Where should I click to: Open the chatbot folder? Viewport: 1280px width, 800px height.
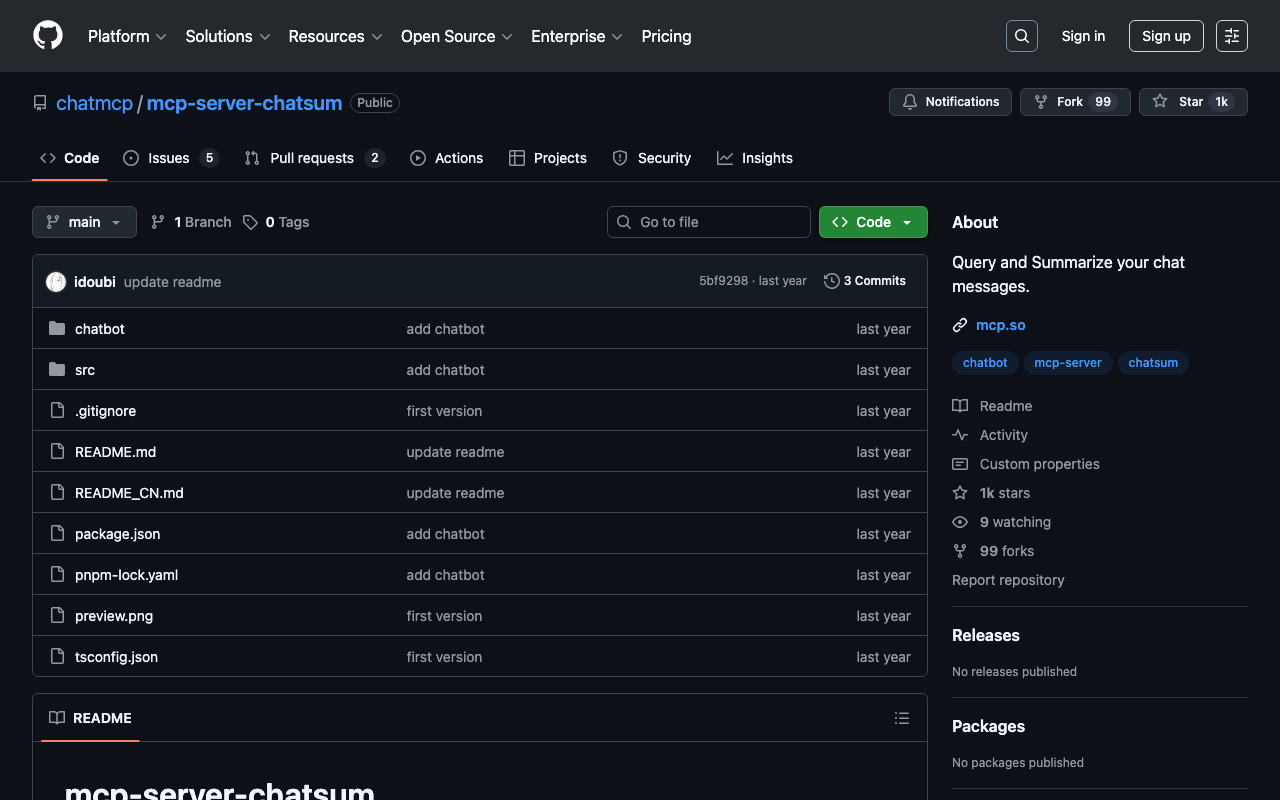(99, 329)
